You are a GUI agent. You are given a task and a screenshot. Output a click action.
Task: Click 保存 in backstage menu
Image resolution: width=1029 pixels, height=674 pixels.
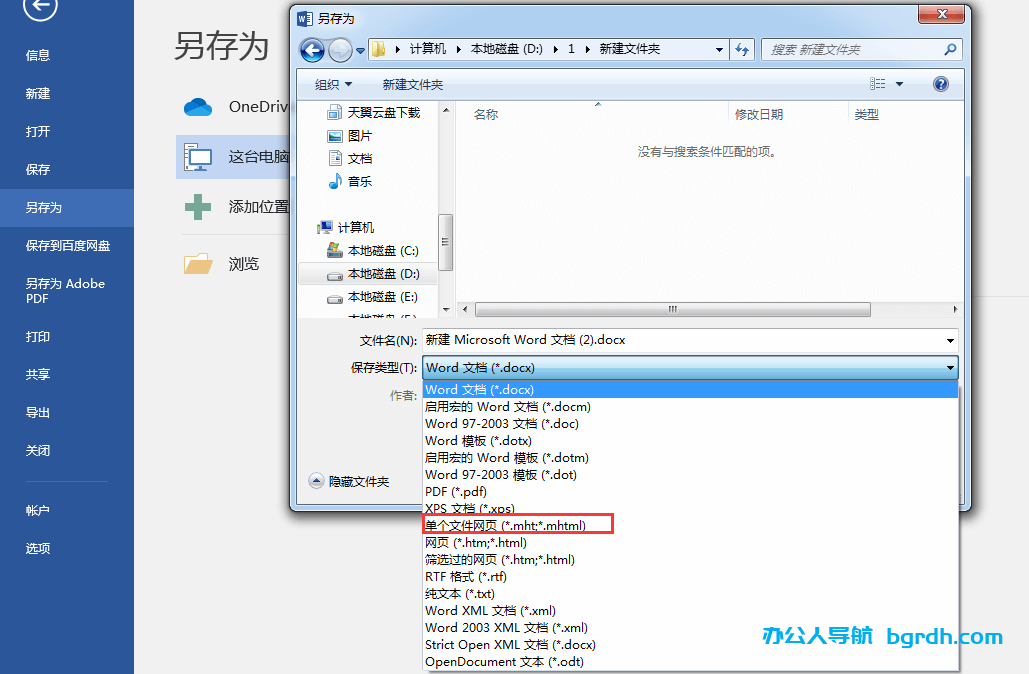pyautogui.click(x=38, y=170)
